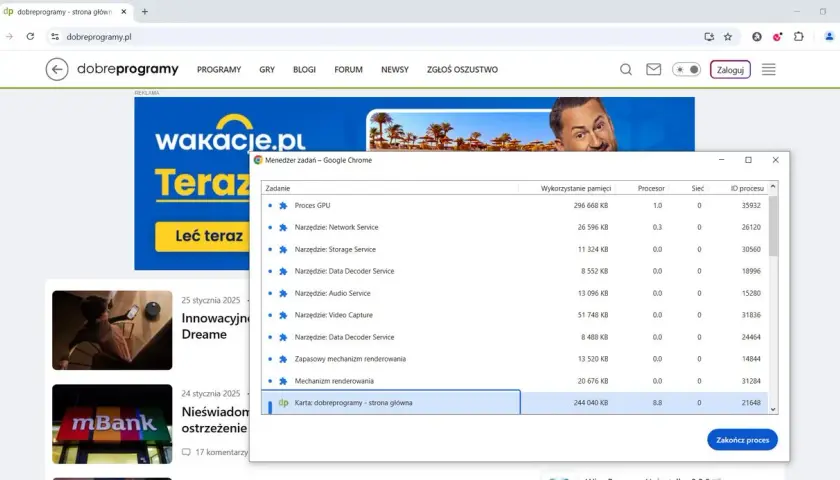Image resolution: width=840 pixels, height=480 pixels.
Task: Open the site search magnifier icon
Action: tap(626, 70)
